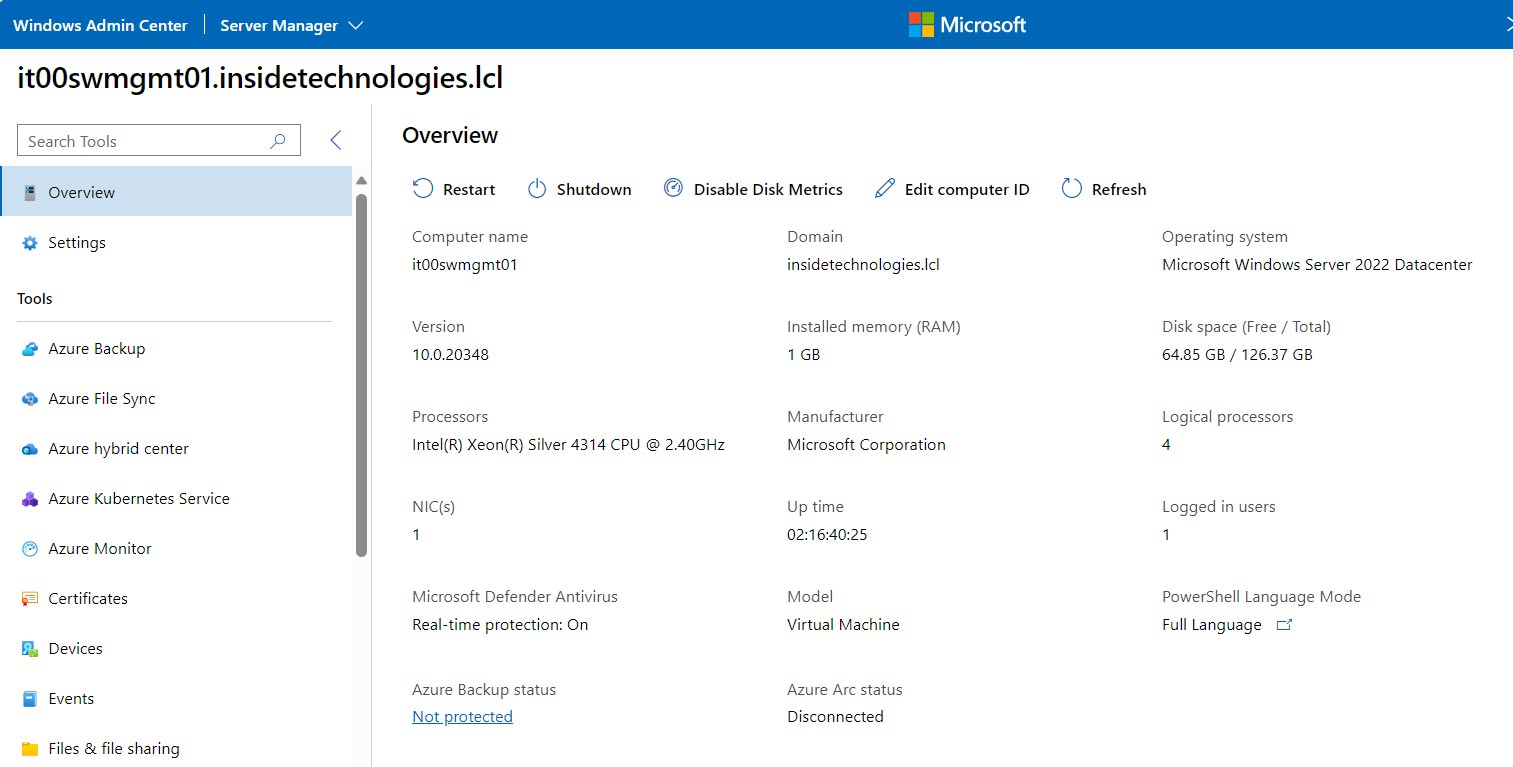The height and width of the screenshot is (767, 1513).
Task: Click the Overview server icon in sidebar
Action: pos(30,192)
